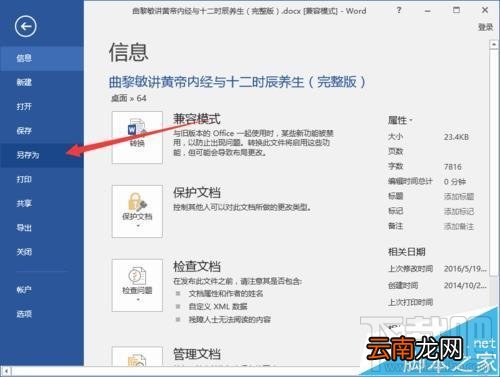Click the 登录 sign-in link

click(485, 27)
